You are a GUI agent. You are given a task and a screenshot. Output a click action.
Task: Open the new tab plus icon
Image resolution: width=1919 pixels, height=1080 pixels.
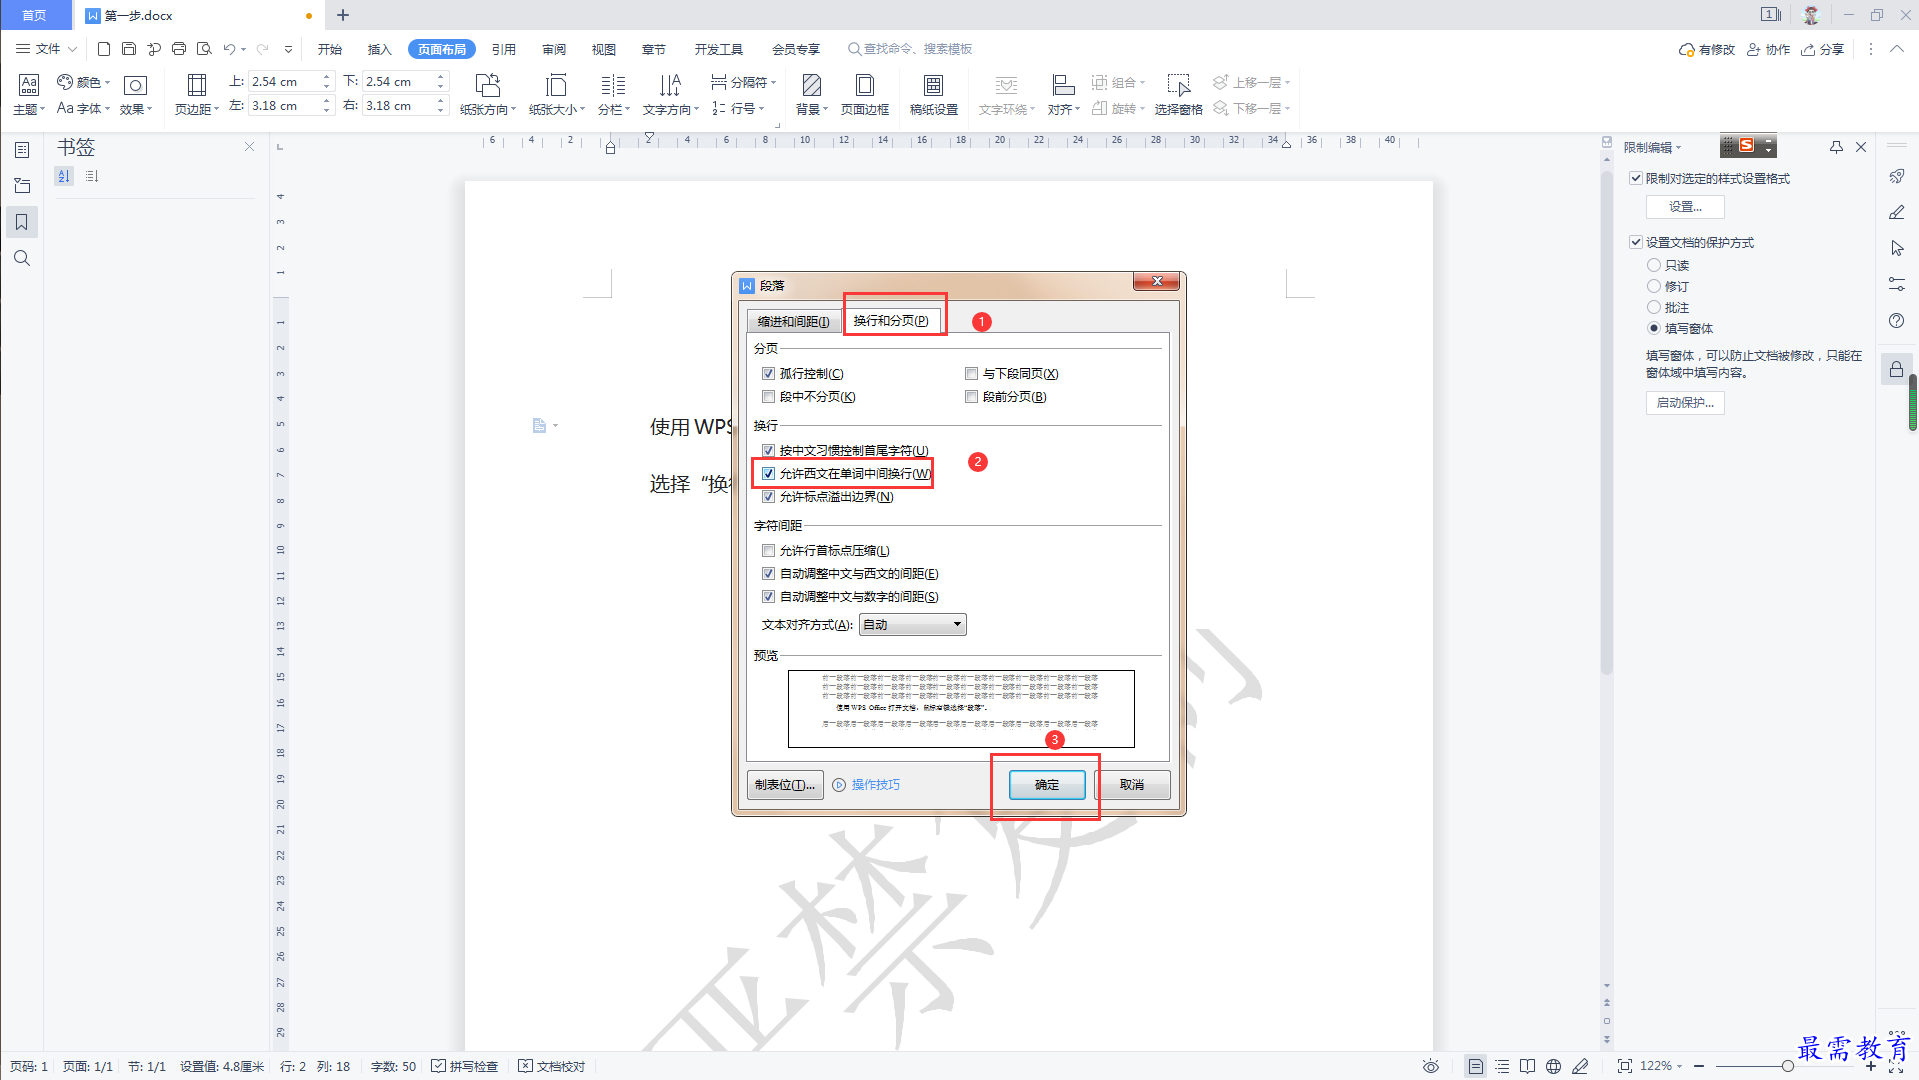[343, 15]
